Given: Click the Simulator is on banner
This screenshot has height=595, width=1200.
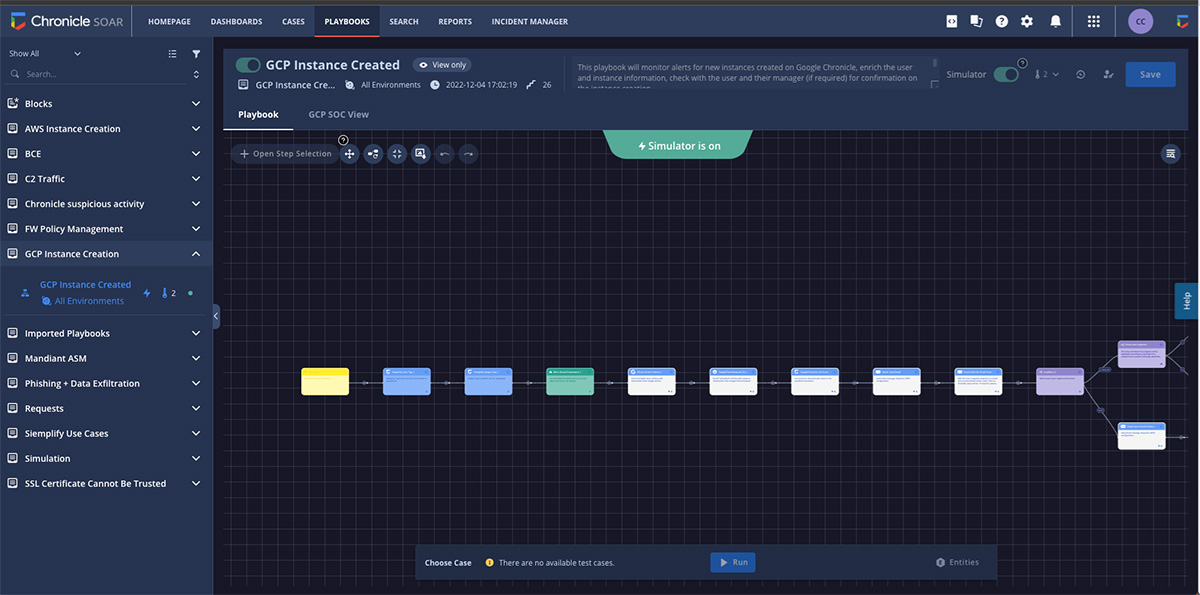Looking at the screenshot, I should point(678,145).
